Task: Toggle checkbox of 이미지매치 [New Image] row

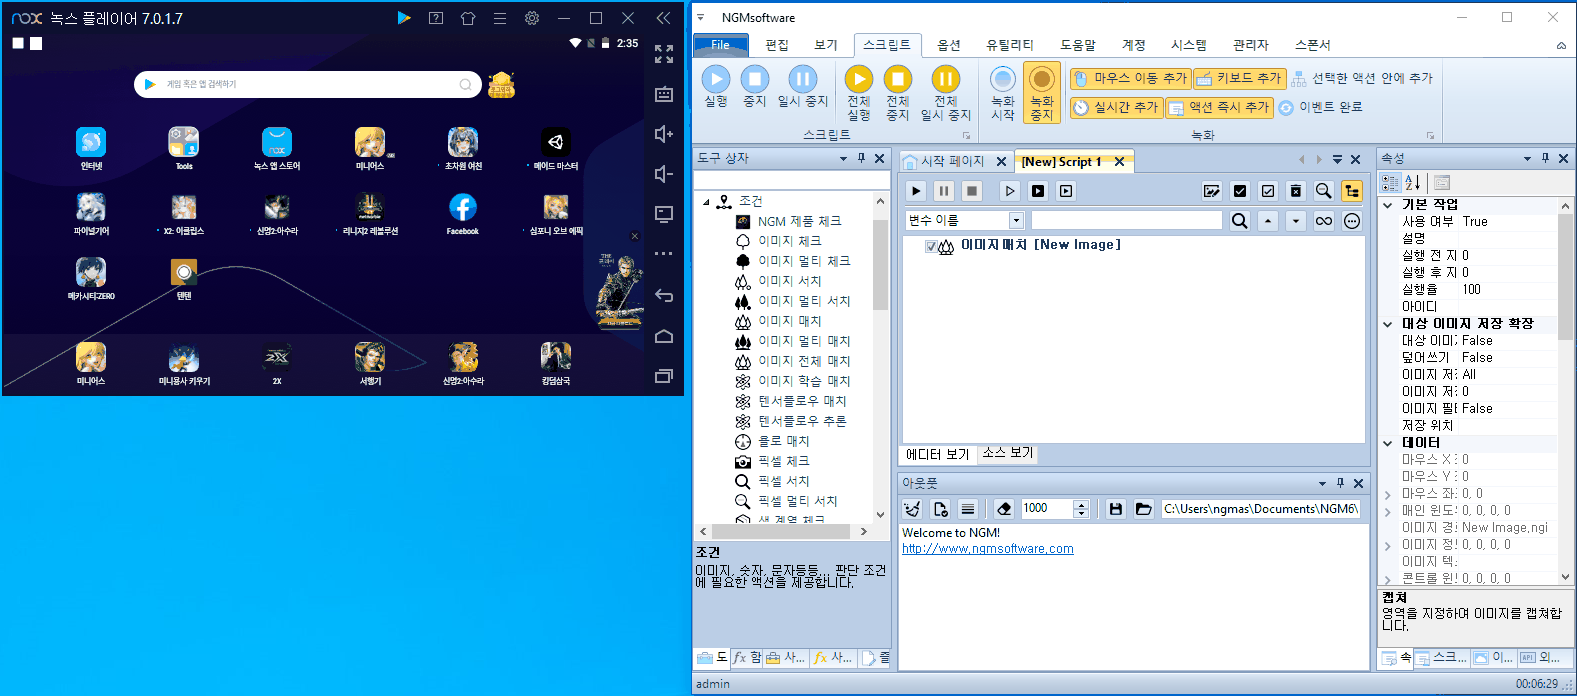Action: 931,246
